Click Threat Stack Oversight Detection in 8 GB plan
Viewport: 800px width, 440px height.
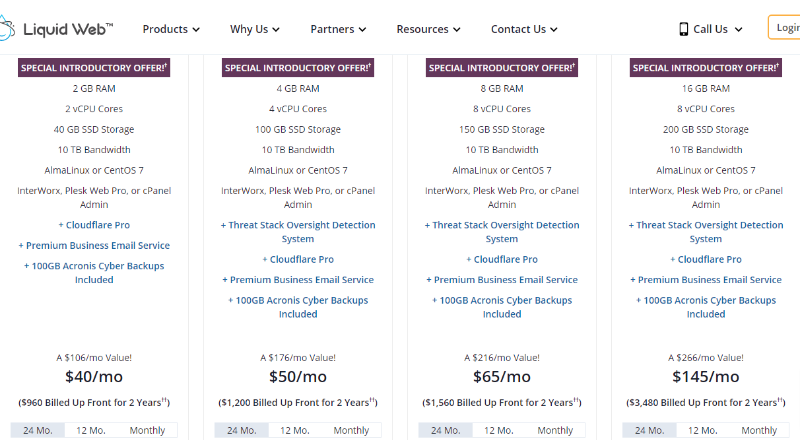click(502, 232)
